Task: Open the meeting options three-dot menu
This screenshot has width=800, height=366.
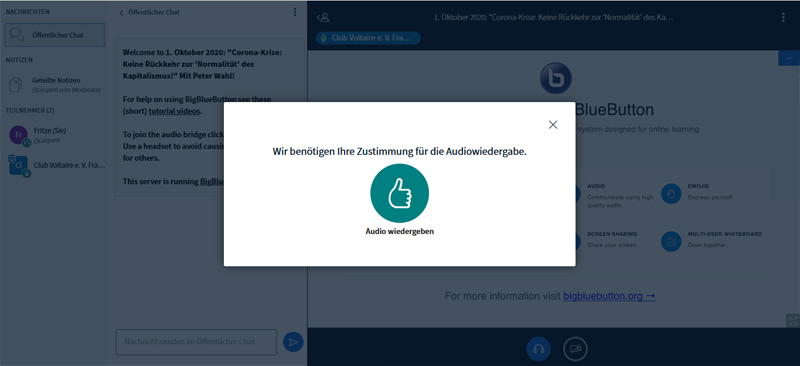Action: pos(783,17)
